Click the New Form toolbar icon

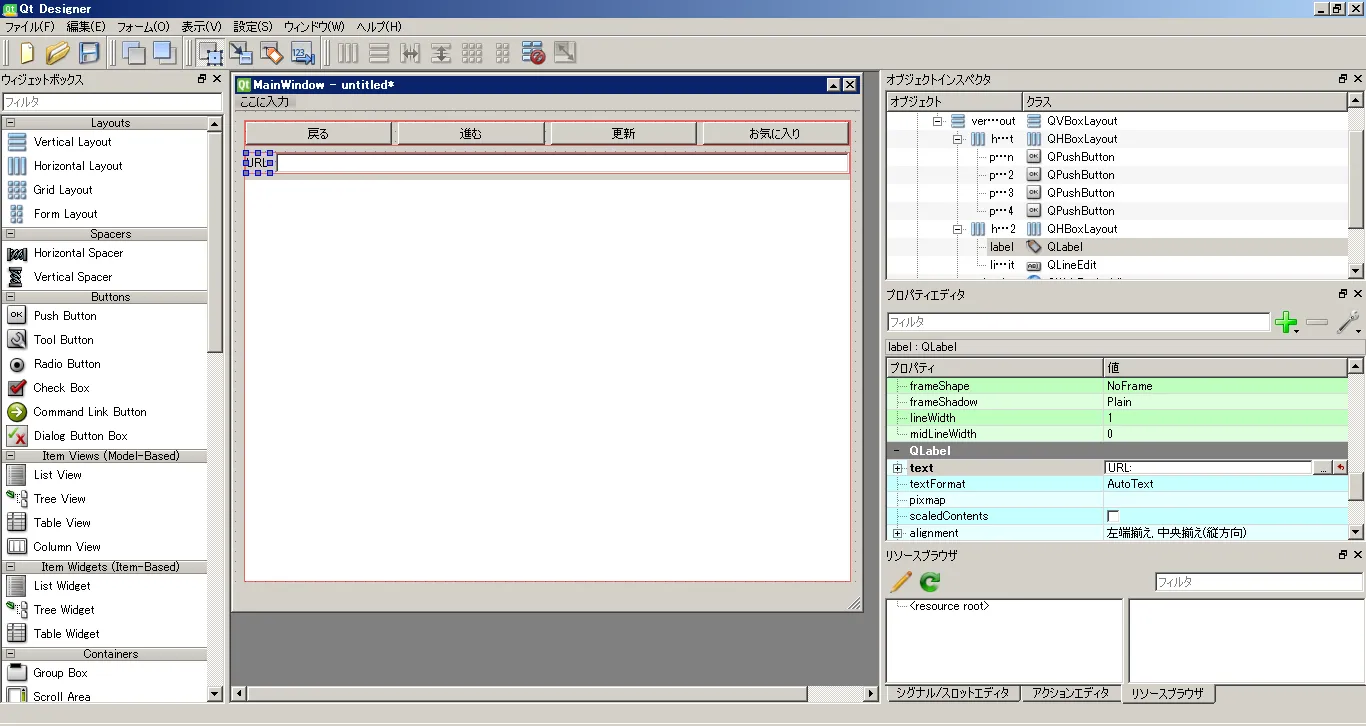[x=27, y=53]
